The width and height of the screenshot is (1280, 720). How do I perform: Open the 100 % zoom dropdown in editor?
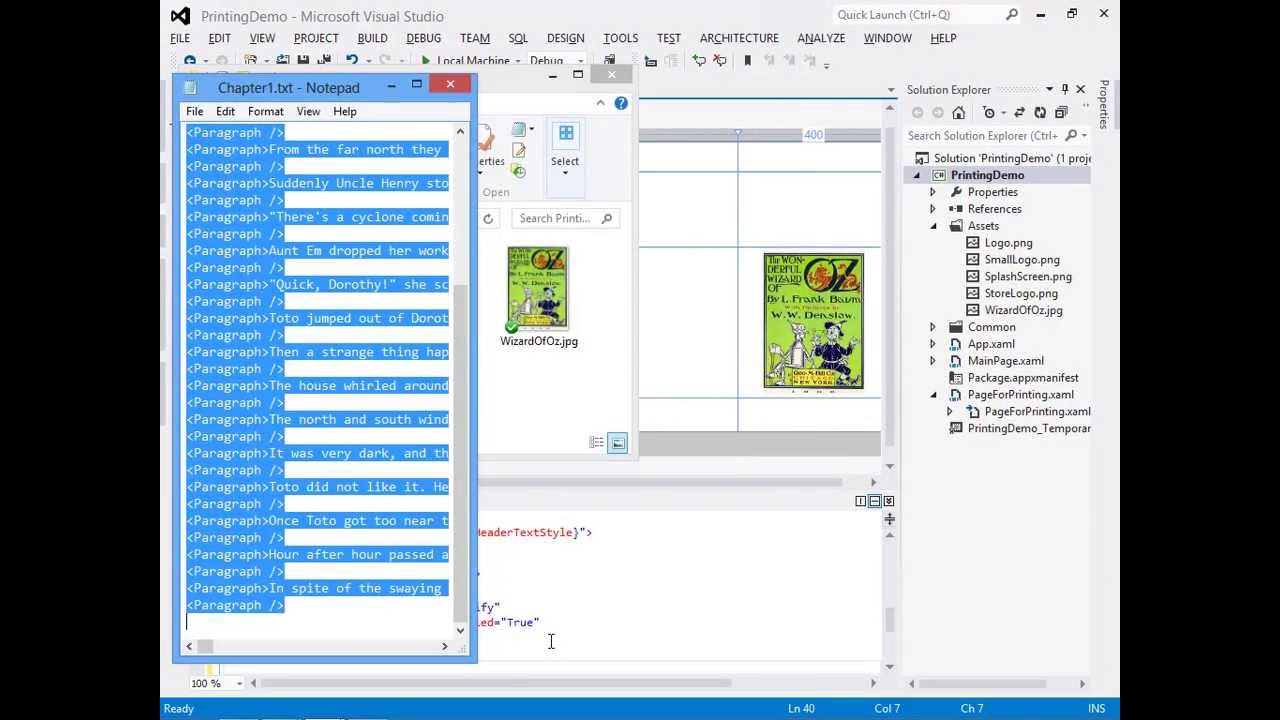pyautogui.click(x=239, y=683)
